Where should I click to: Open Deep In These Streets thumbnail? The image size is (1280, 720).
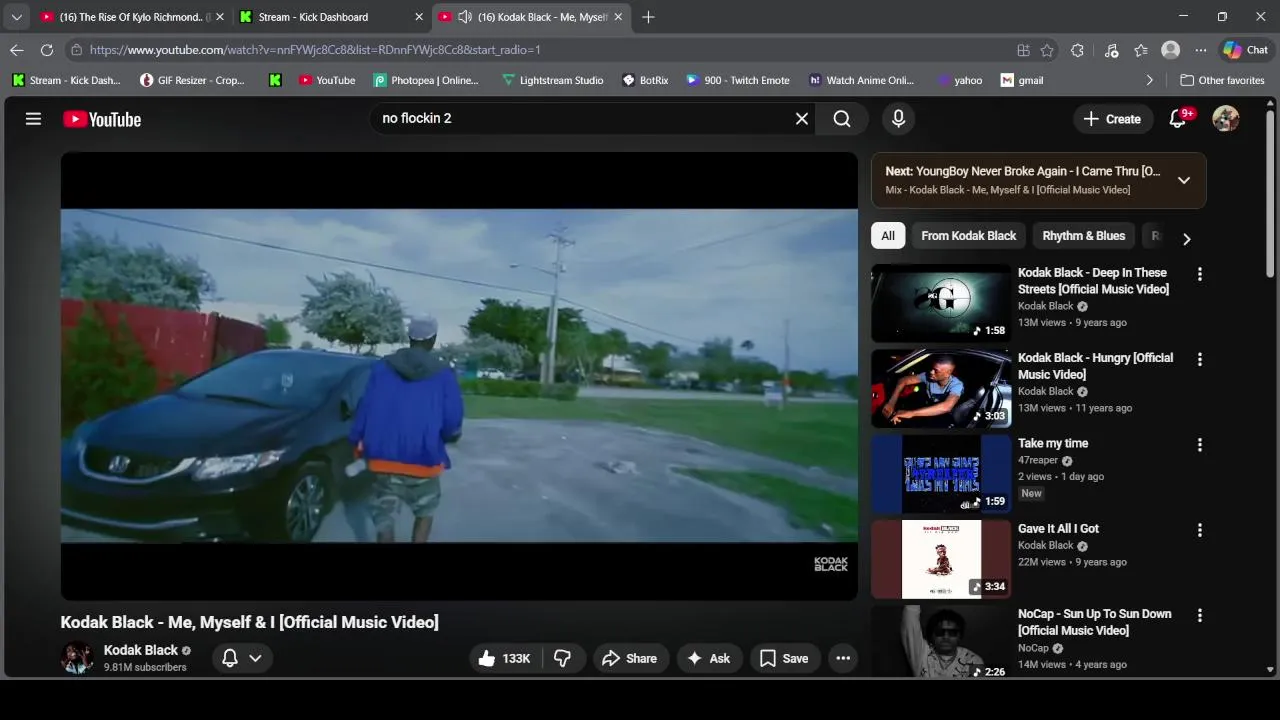(941, 303)
